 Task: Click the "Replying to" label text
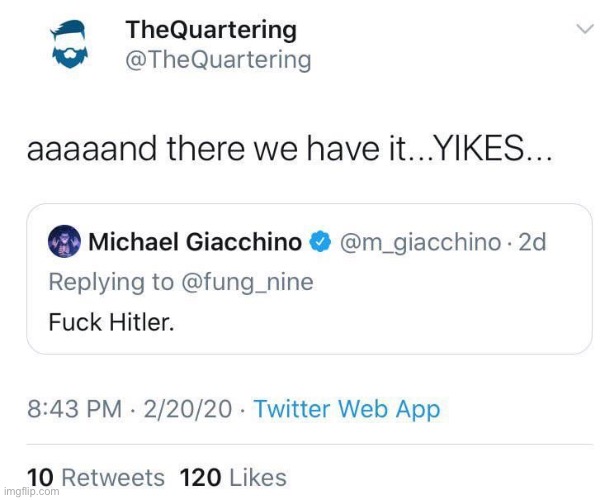tap(111, 282)
